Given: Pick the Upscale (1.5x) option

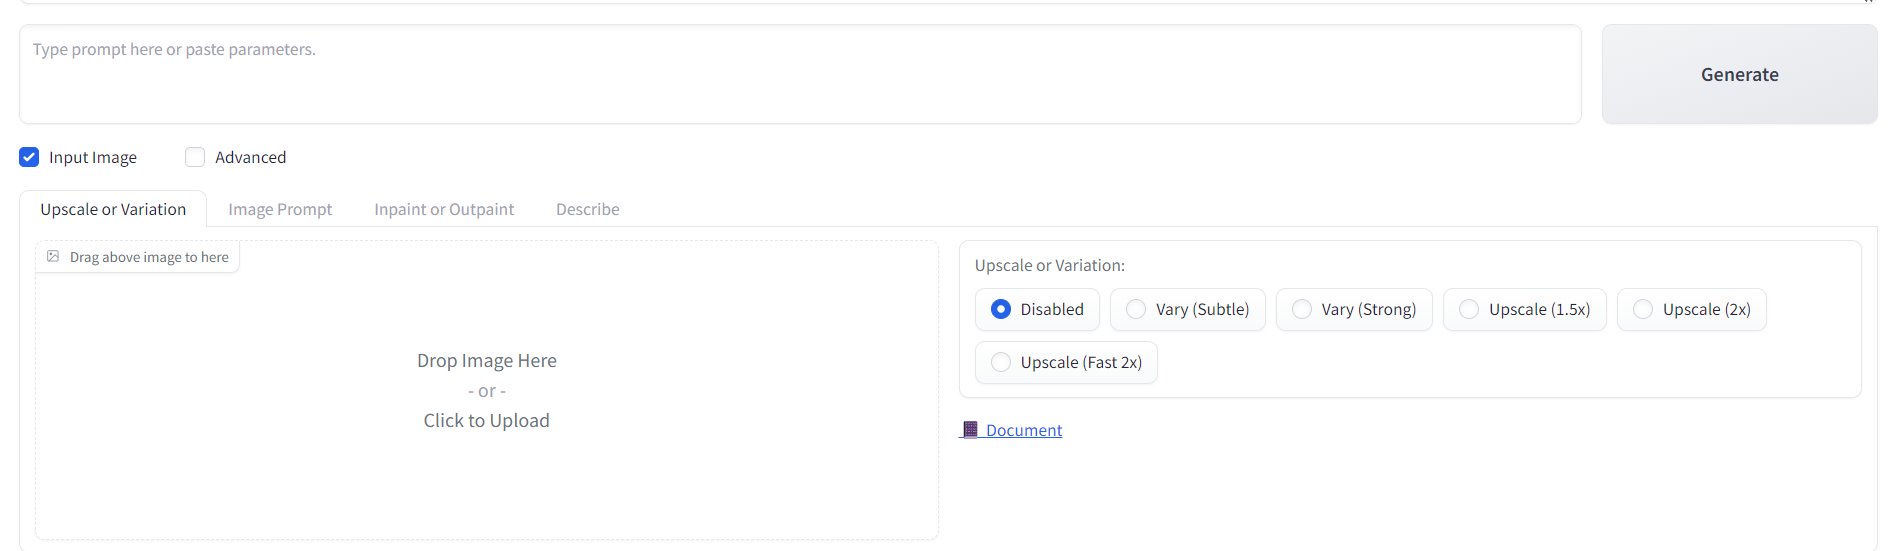Looking at the screenshot, I should (1469, 310).
